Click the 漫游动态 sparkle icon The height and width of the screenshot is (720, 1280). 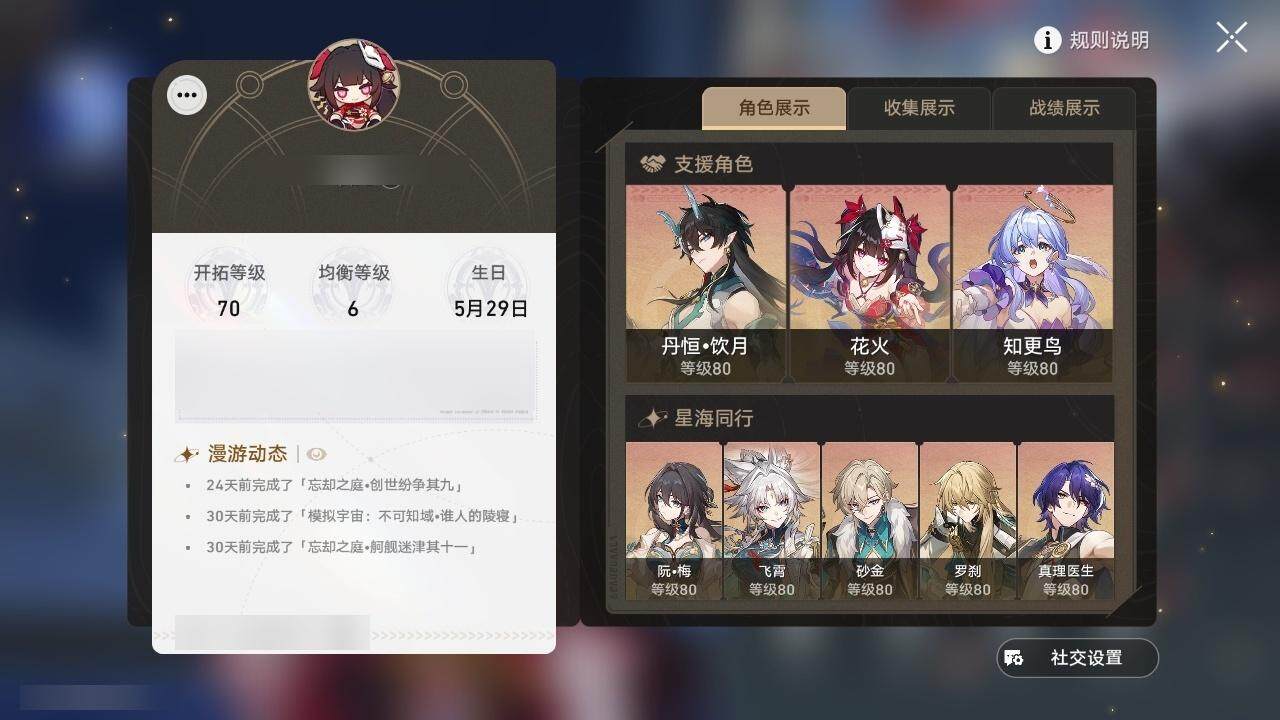(187, 454)
